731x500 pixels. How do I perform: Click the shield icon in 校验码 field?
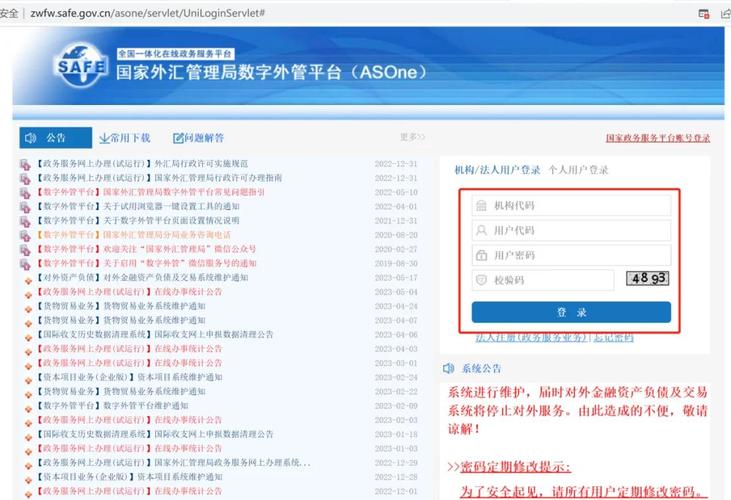click(x=481, y=280)
